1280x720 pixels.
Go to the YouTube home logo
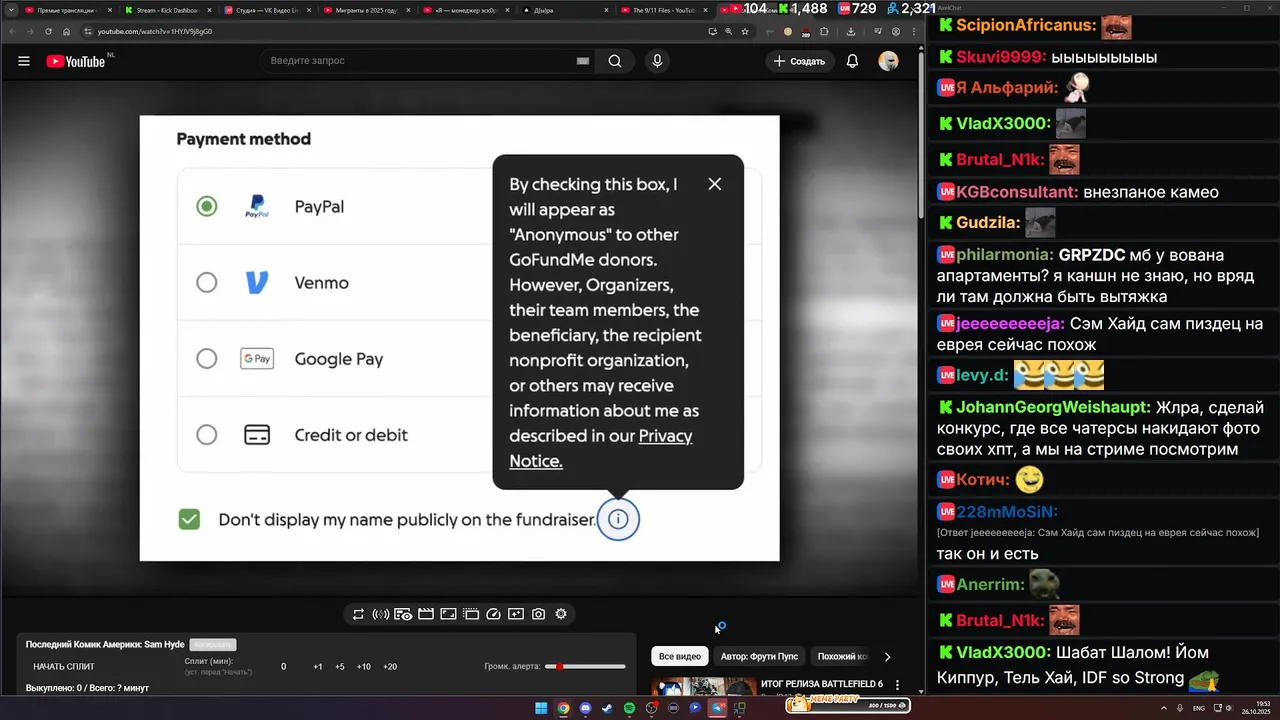click(75, 61)
